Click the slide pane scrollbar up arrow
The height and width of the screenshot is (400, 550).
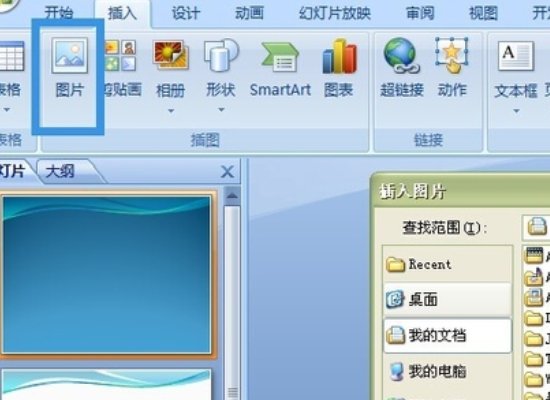click(x=232, y=196)
